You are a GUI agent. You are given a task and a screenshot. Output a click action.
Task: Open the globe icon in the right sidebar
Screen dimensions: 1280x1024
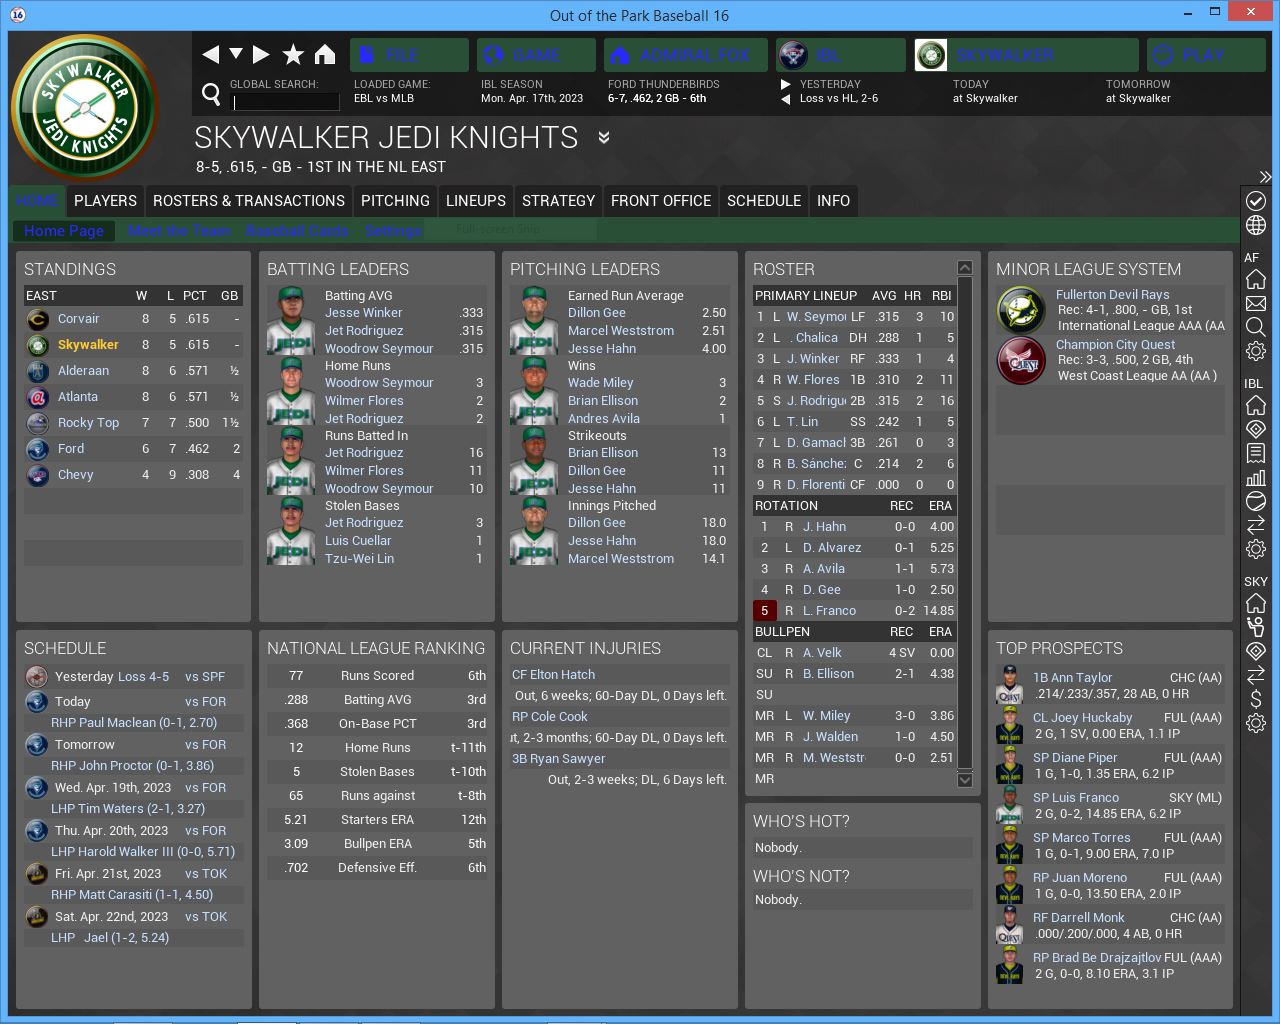point(1256,226)
